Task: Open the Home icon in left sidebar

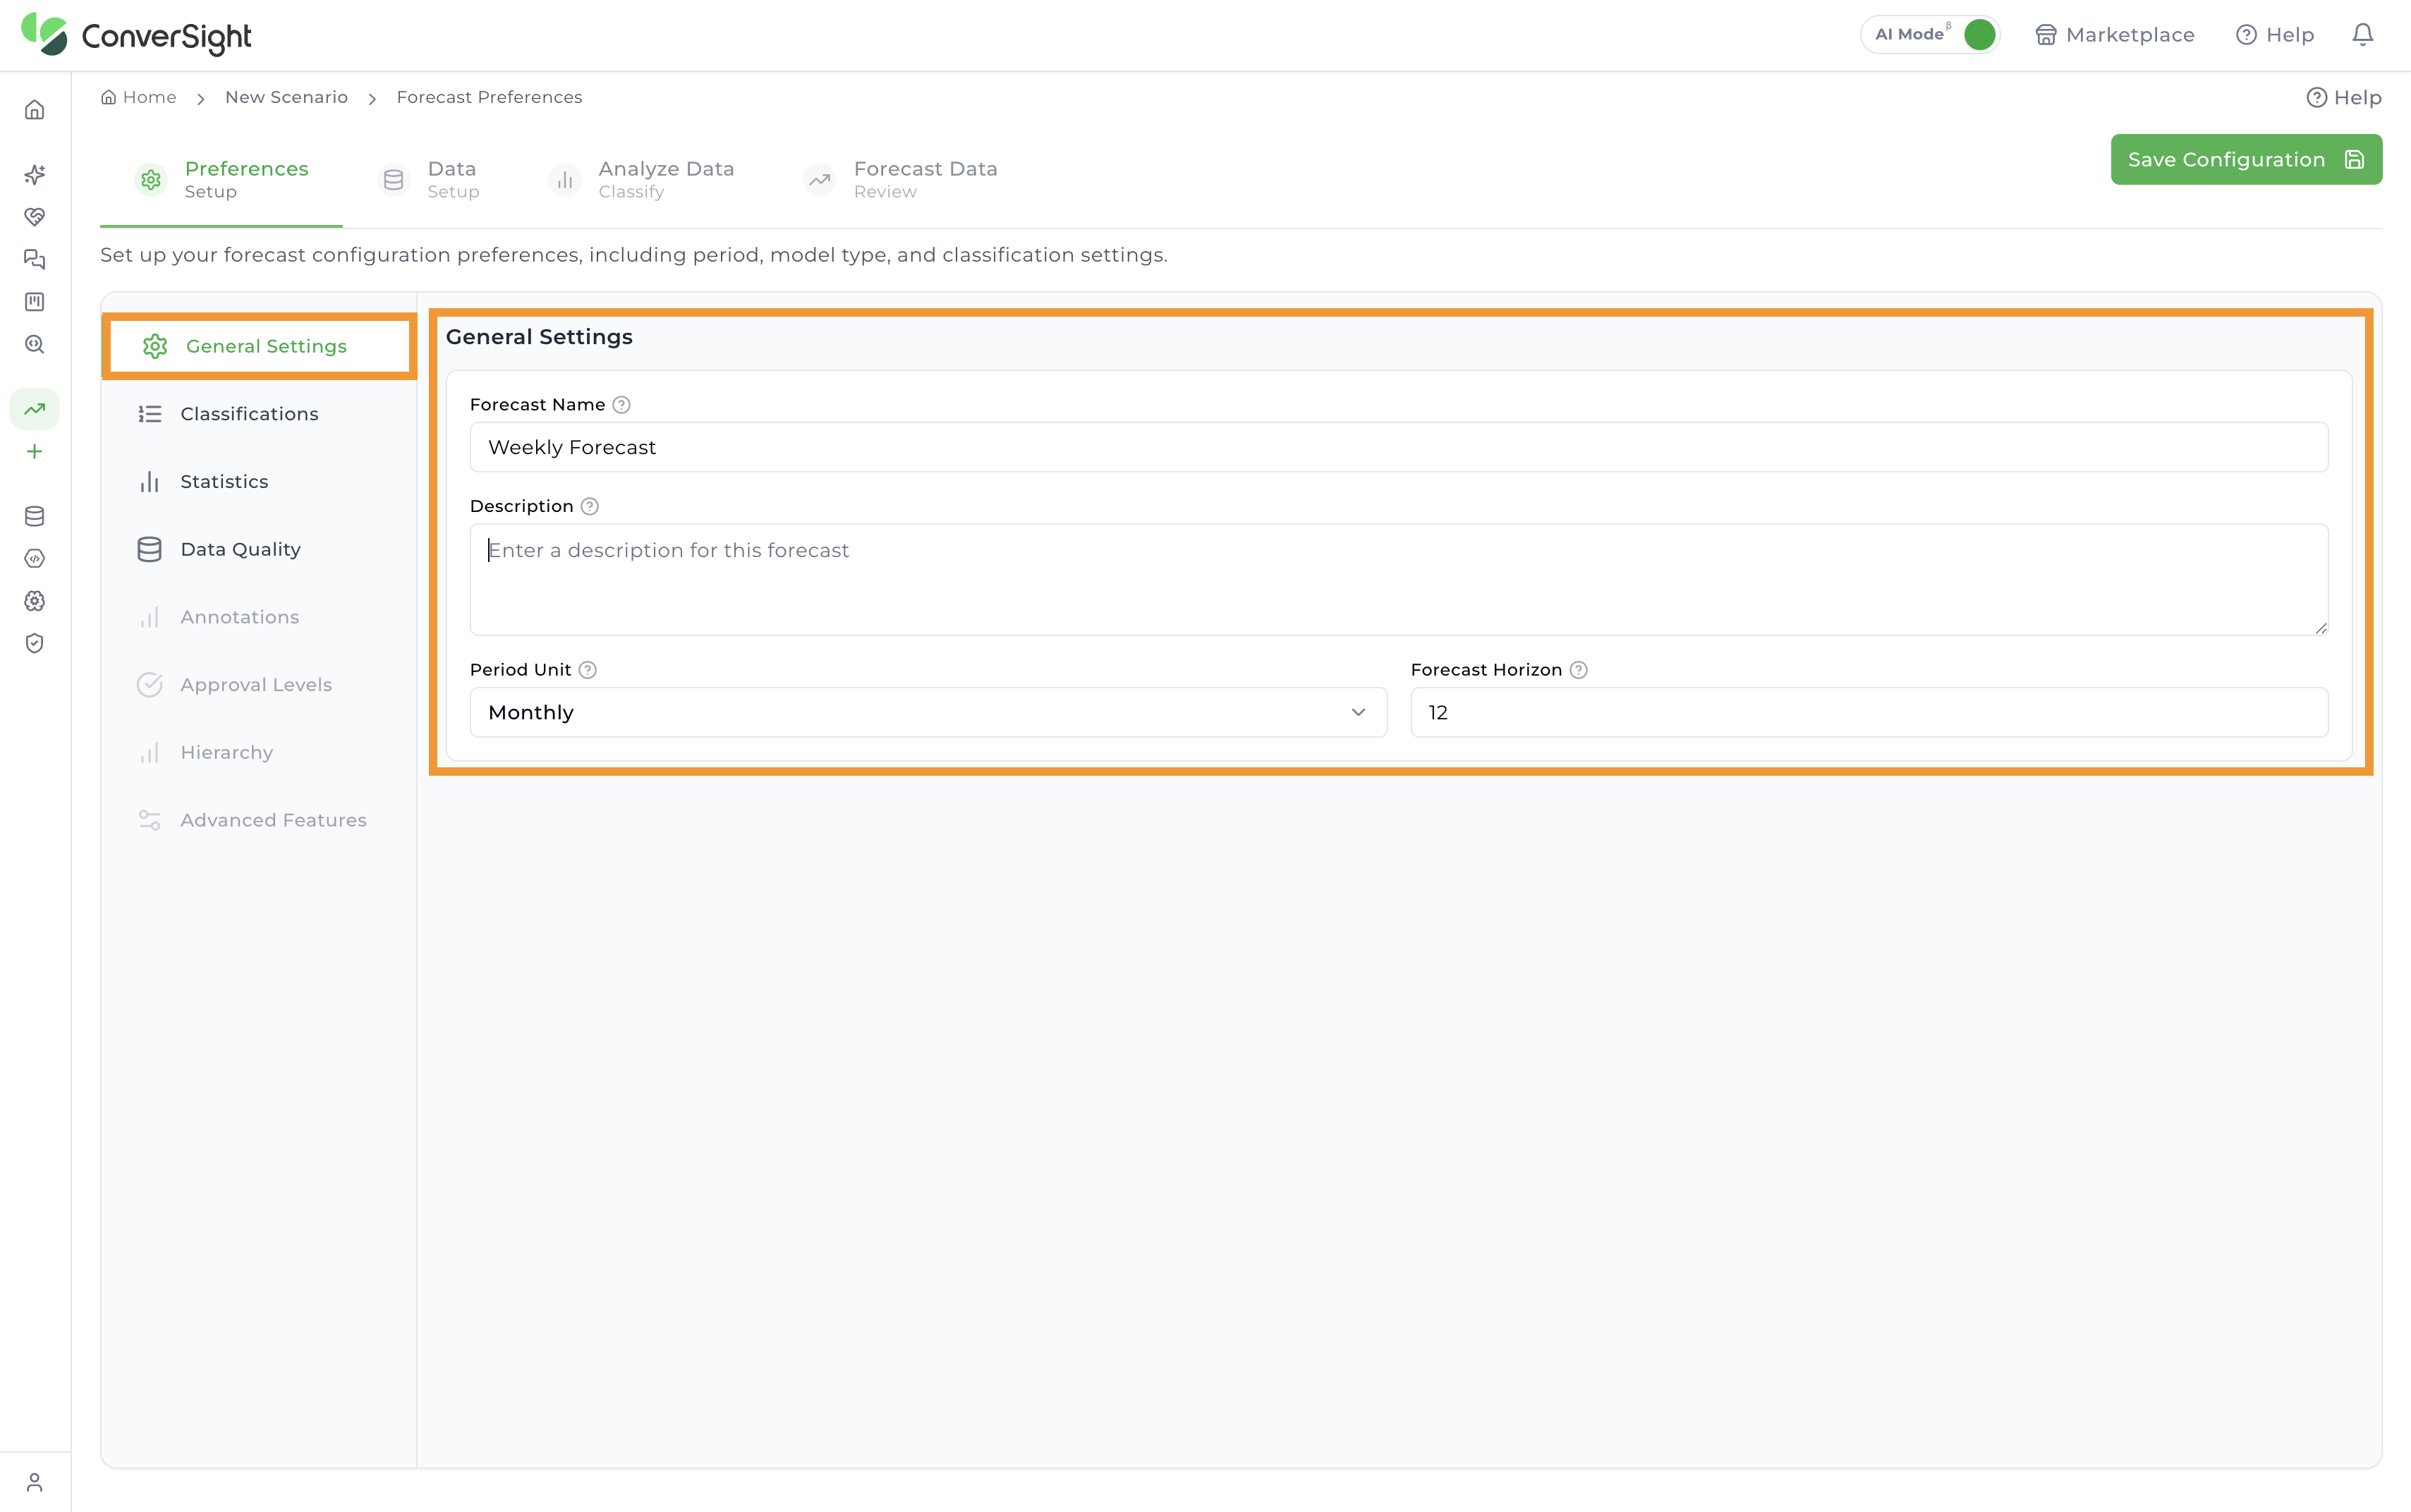Action: pos(35,110)
